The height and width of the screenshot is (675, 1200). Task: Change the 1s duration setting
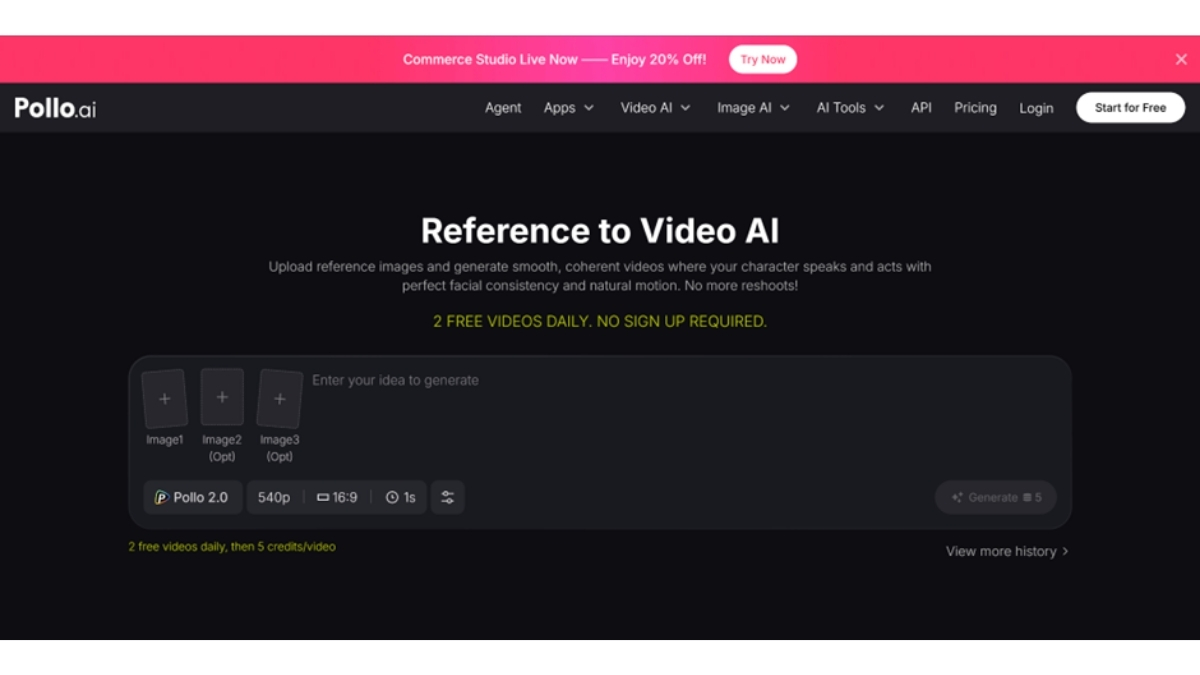(400, 497)
